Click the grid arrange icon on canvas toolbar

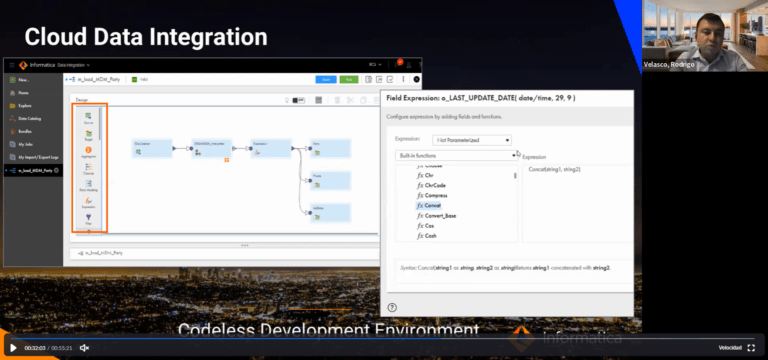[319, 100]
